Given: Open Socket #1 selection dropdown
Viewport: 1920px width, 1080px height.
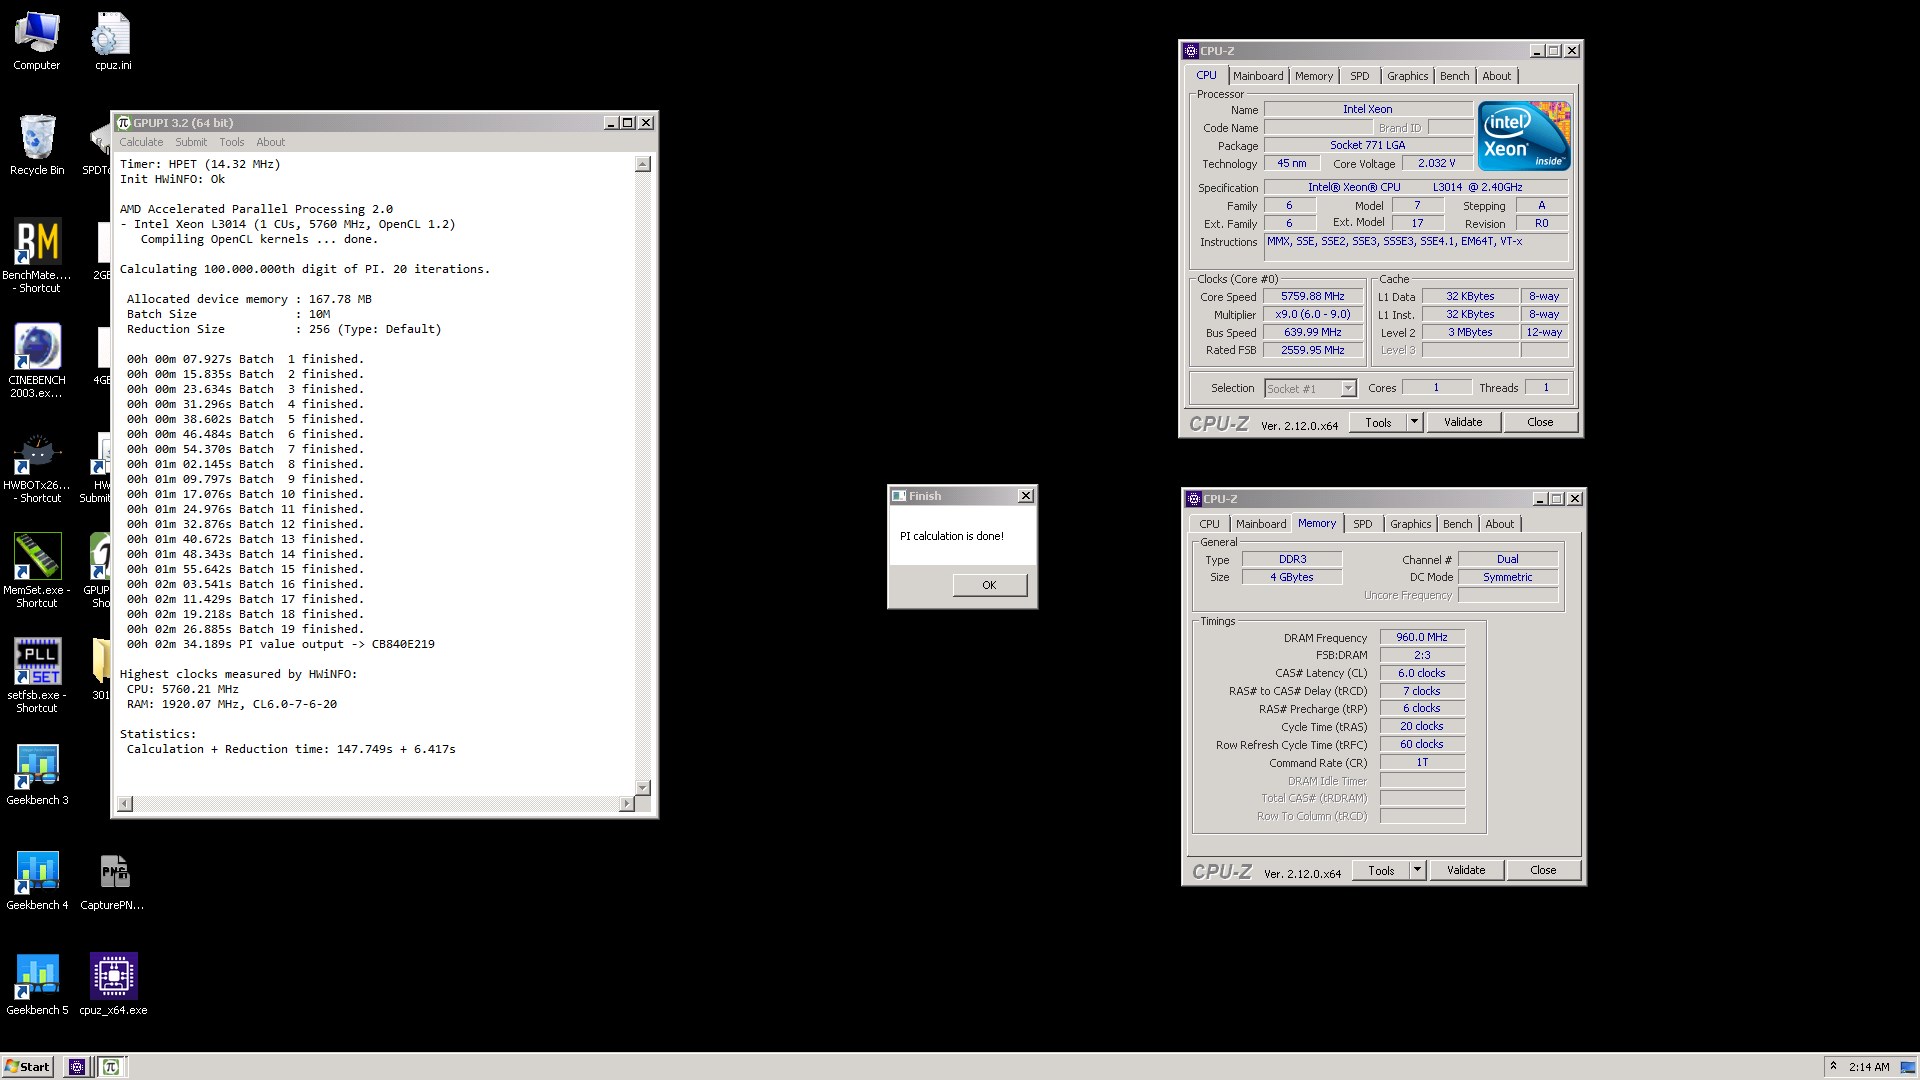Looking at the screenshot, I should click(1310, 389).
